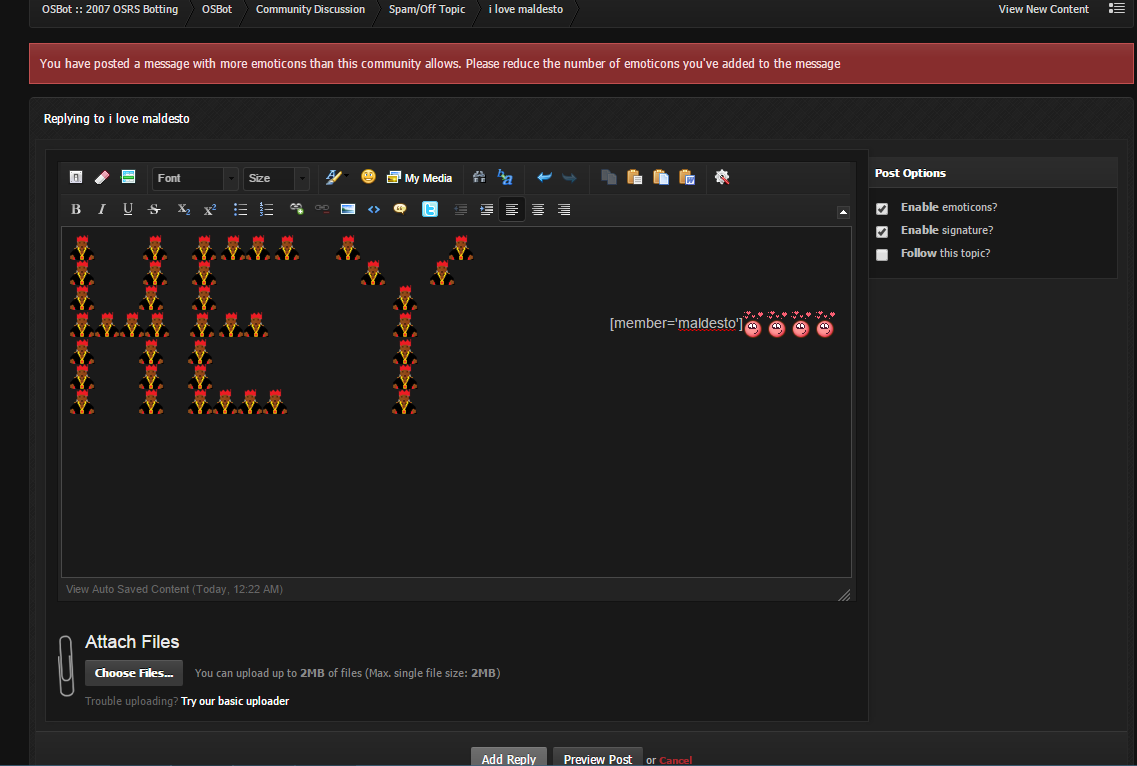Click Choose Files button
This screenshot has height=766, width=1137.
tap(134, 673)
